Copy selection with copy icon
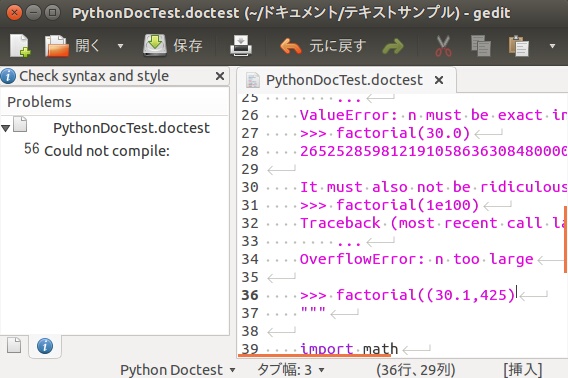 click(x=481, y=46)
